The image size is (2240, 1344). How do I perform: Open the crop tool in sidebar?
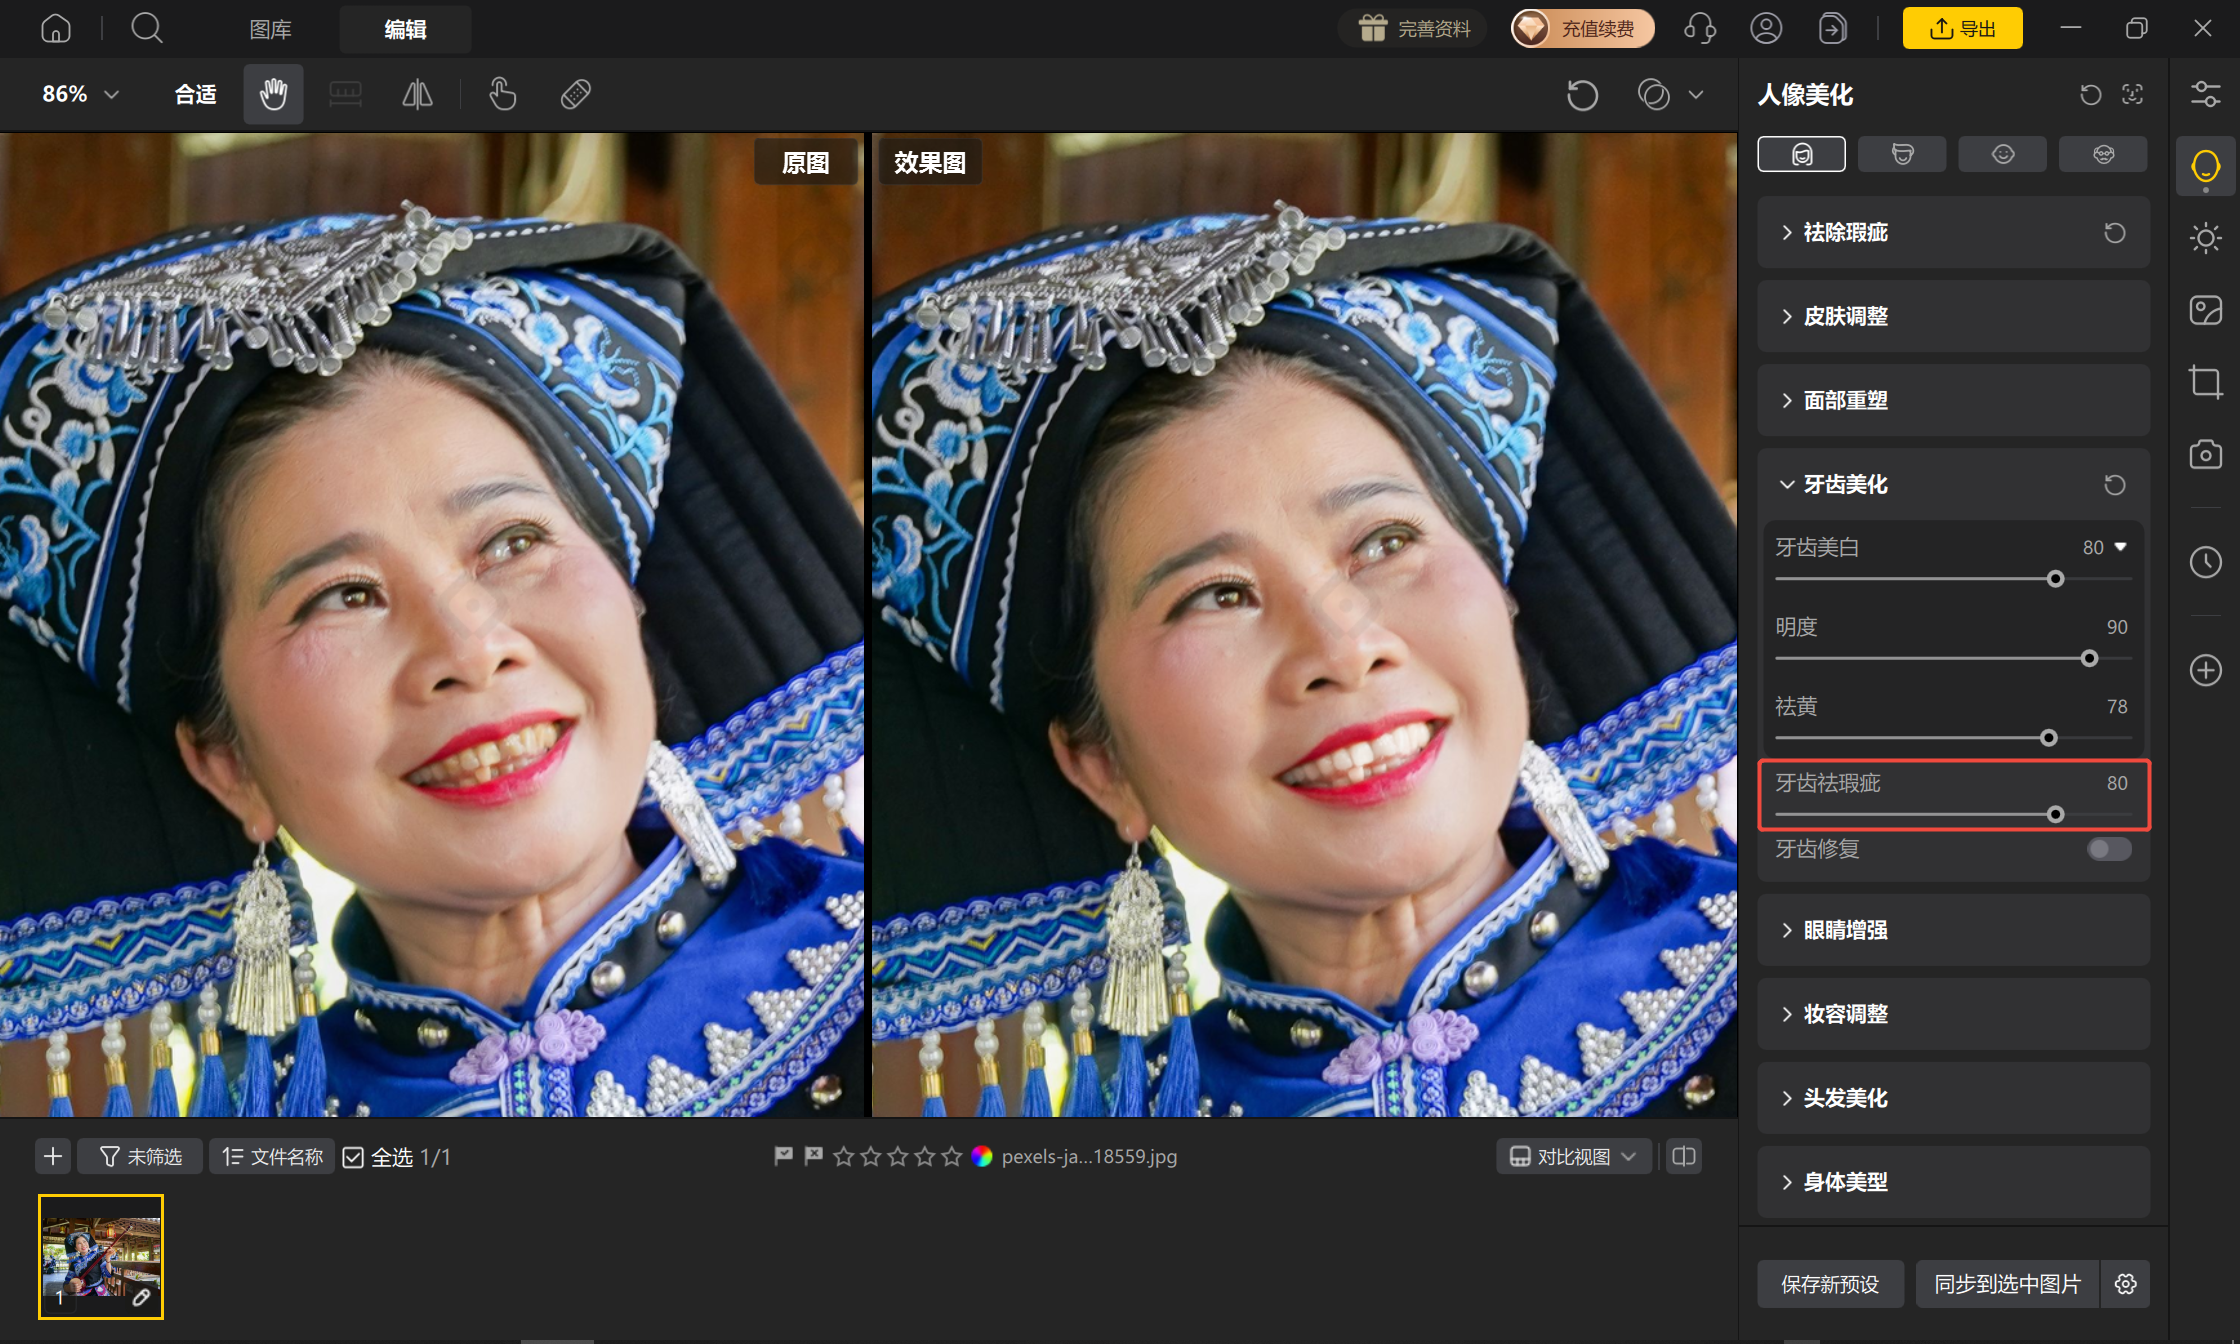pos(2205,382)
